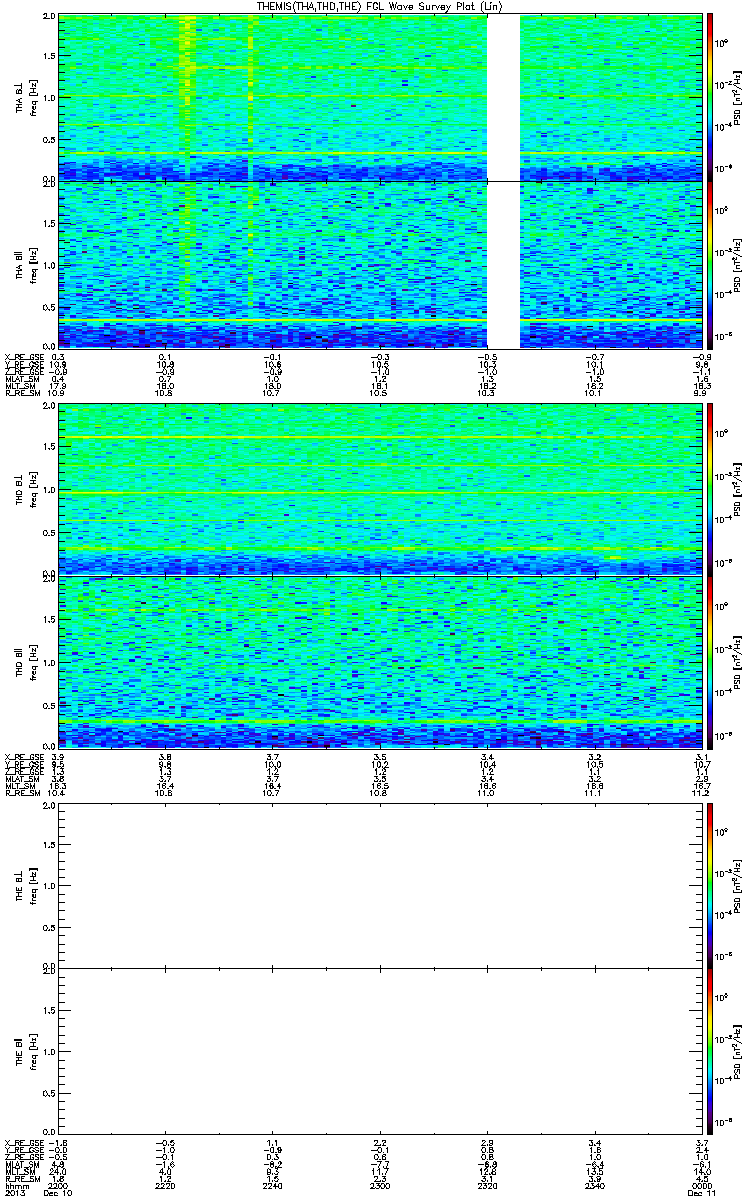
Task: Click the 2240 time tick label
Action: [x=273, y=1186]
